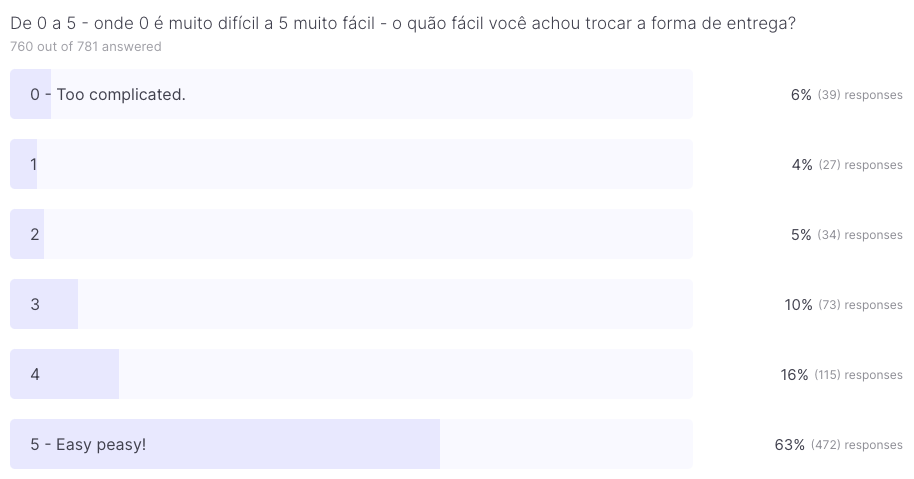
Task: Click the 10% percentage value
Action: pos(798,305)
